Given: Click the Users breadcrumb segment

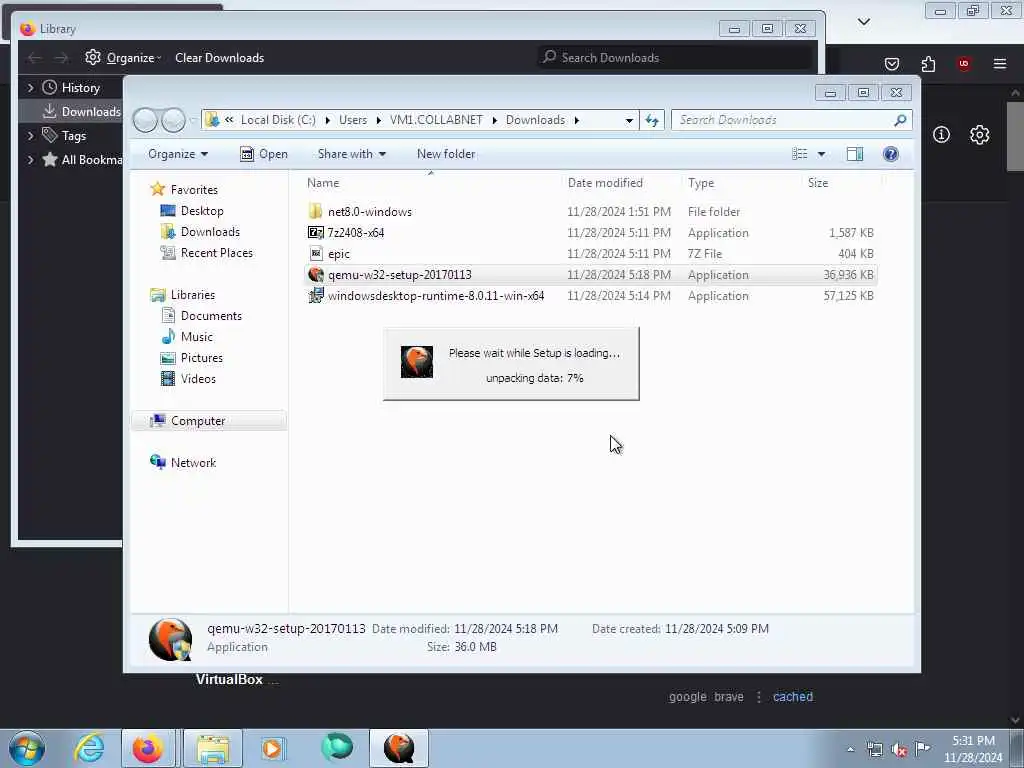Looking at the screenshot, I should click(353, 120).
